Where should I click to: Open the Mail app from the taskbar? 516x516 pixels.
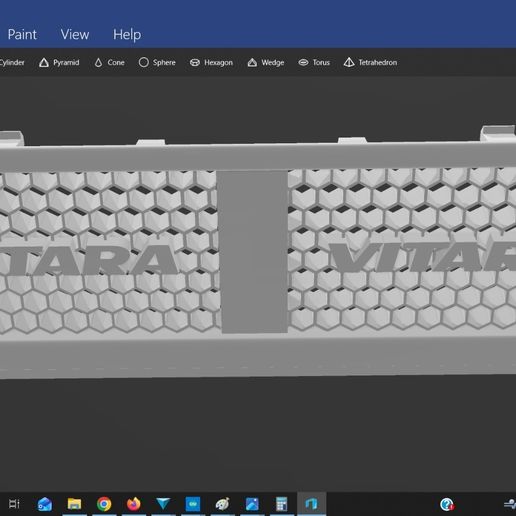pyautogui.click(x=45, y=504)
